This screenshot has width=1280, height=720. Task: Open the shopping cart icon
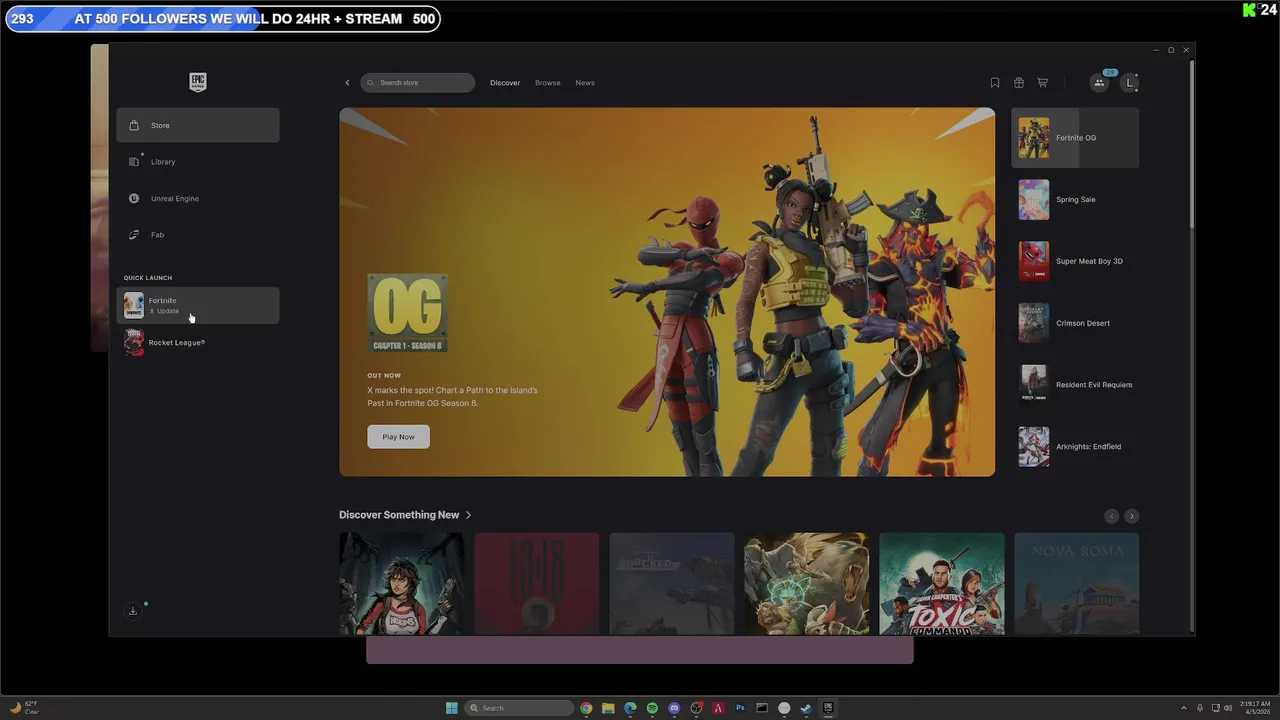point(1042,83)
